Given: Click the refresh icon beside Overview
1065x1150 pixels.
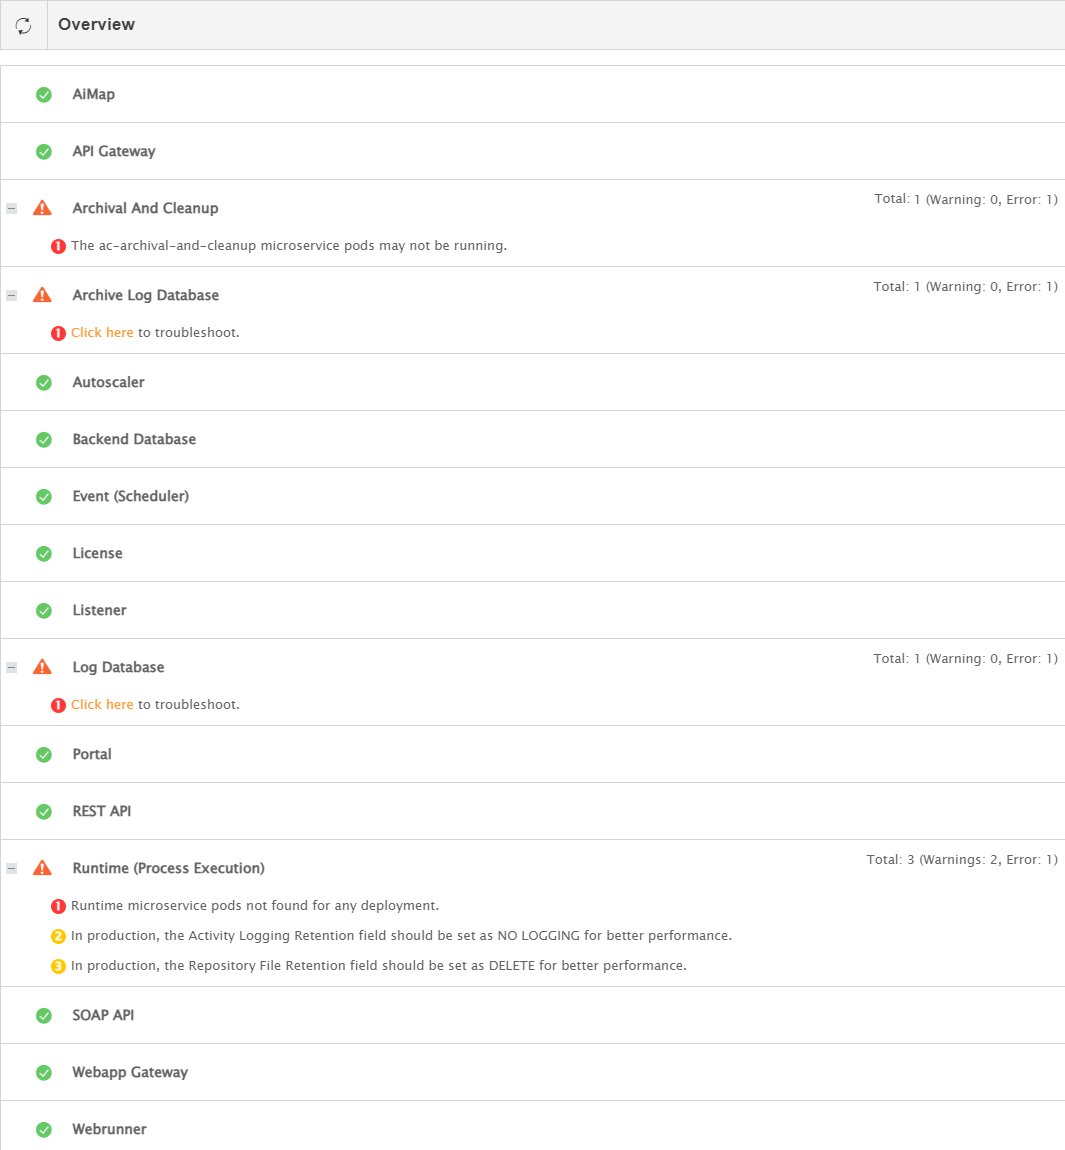Looking at the screenshot, I should pyautogui.click(x=23, y=25).
